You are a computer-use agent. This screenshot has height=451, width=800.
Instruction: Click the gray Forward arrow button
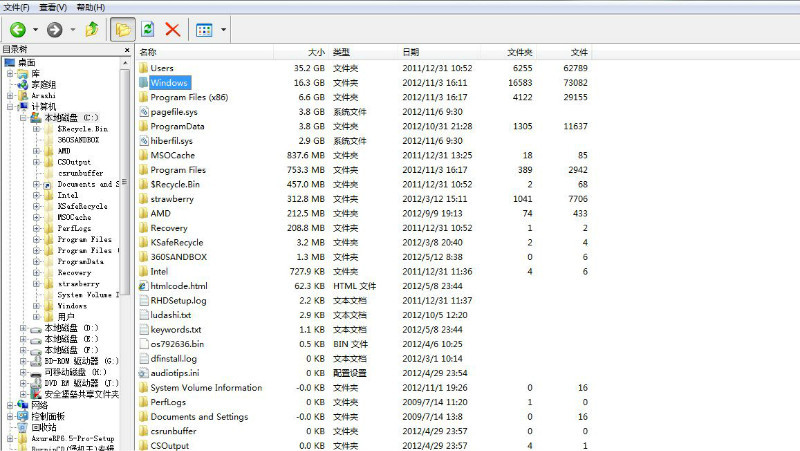[x=55, y=30]
